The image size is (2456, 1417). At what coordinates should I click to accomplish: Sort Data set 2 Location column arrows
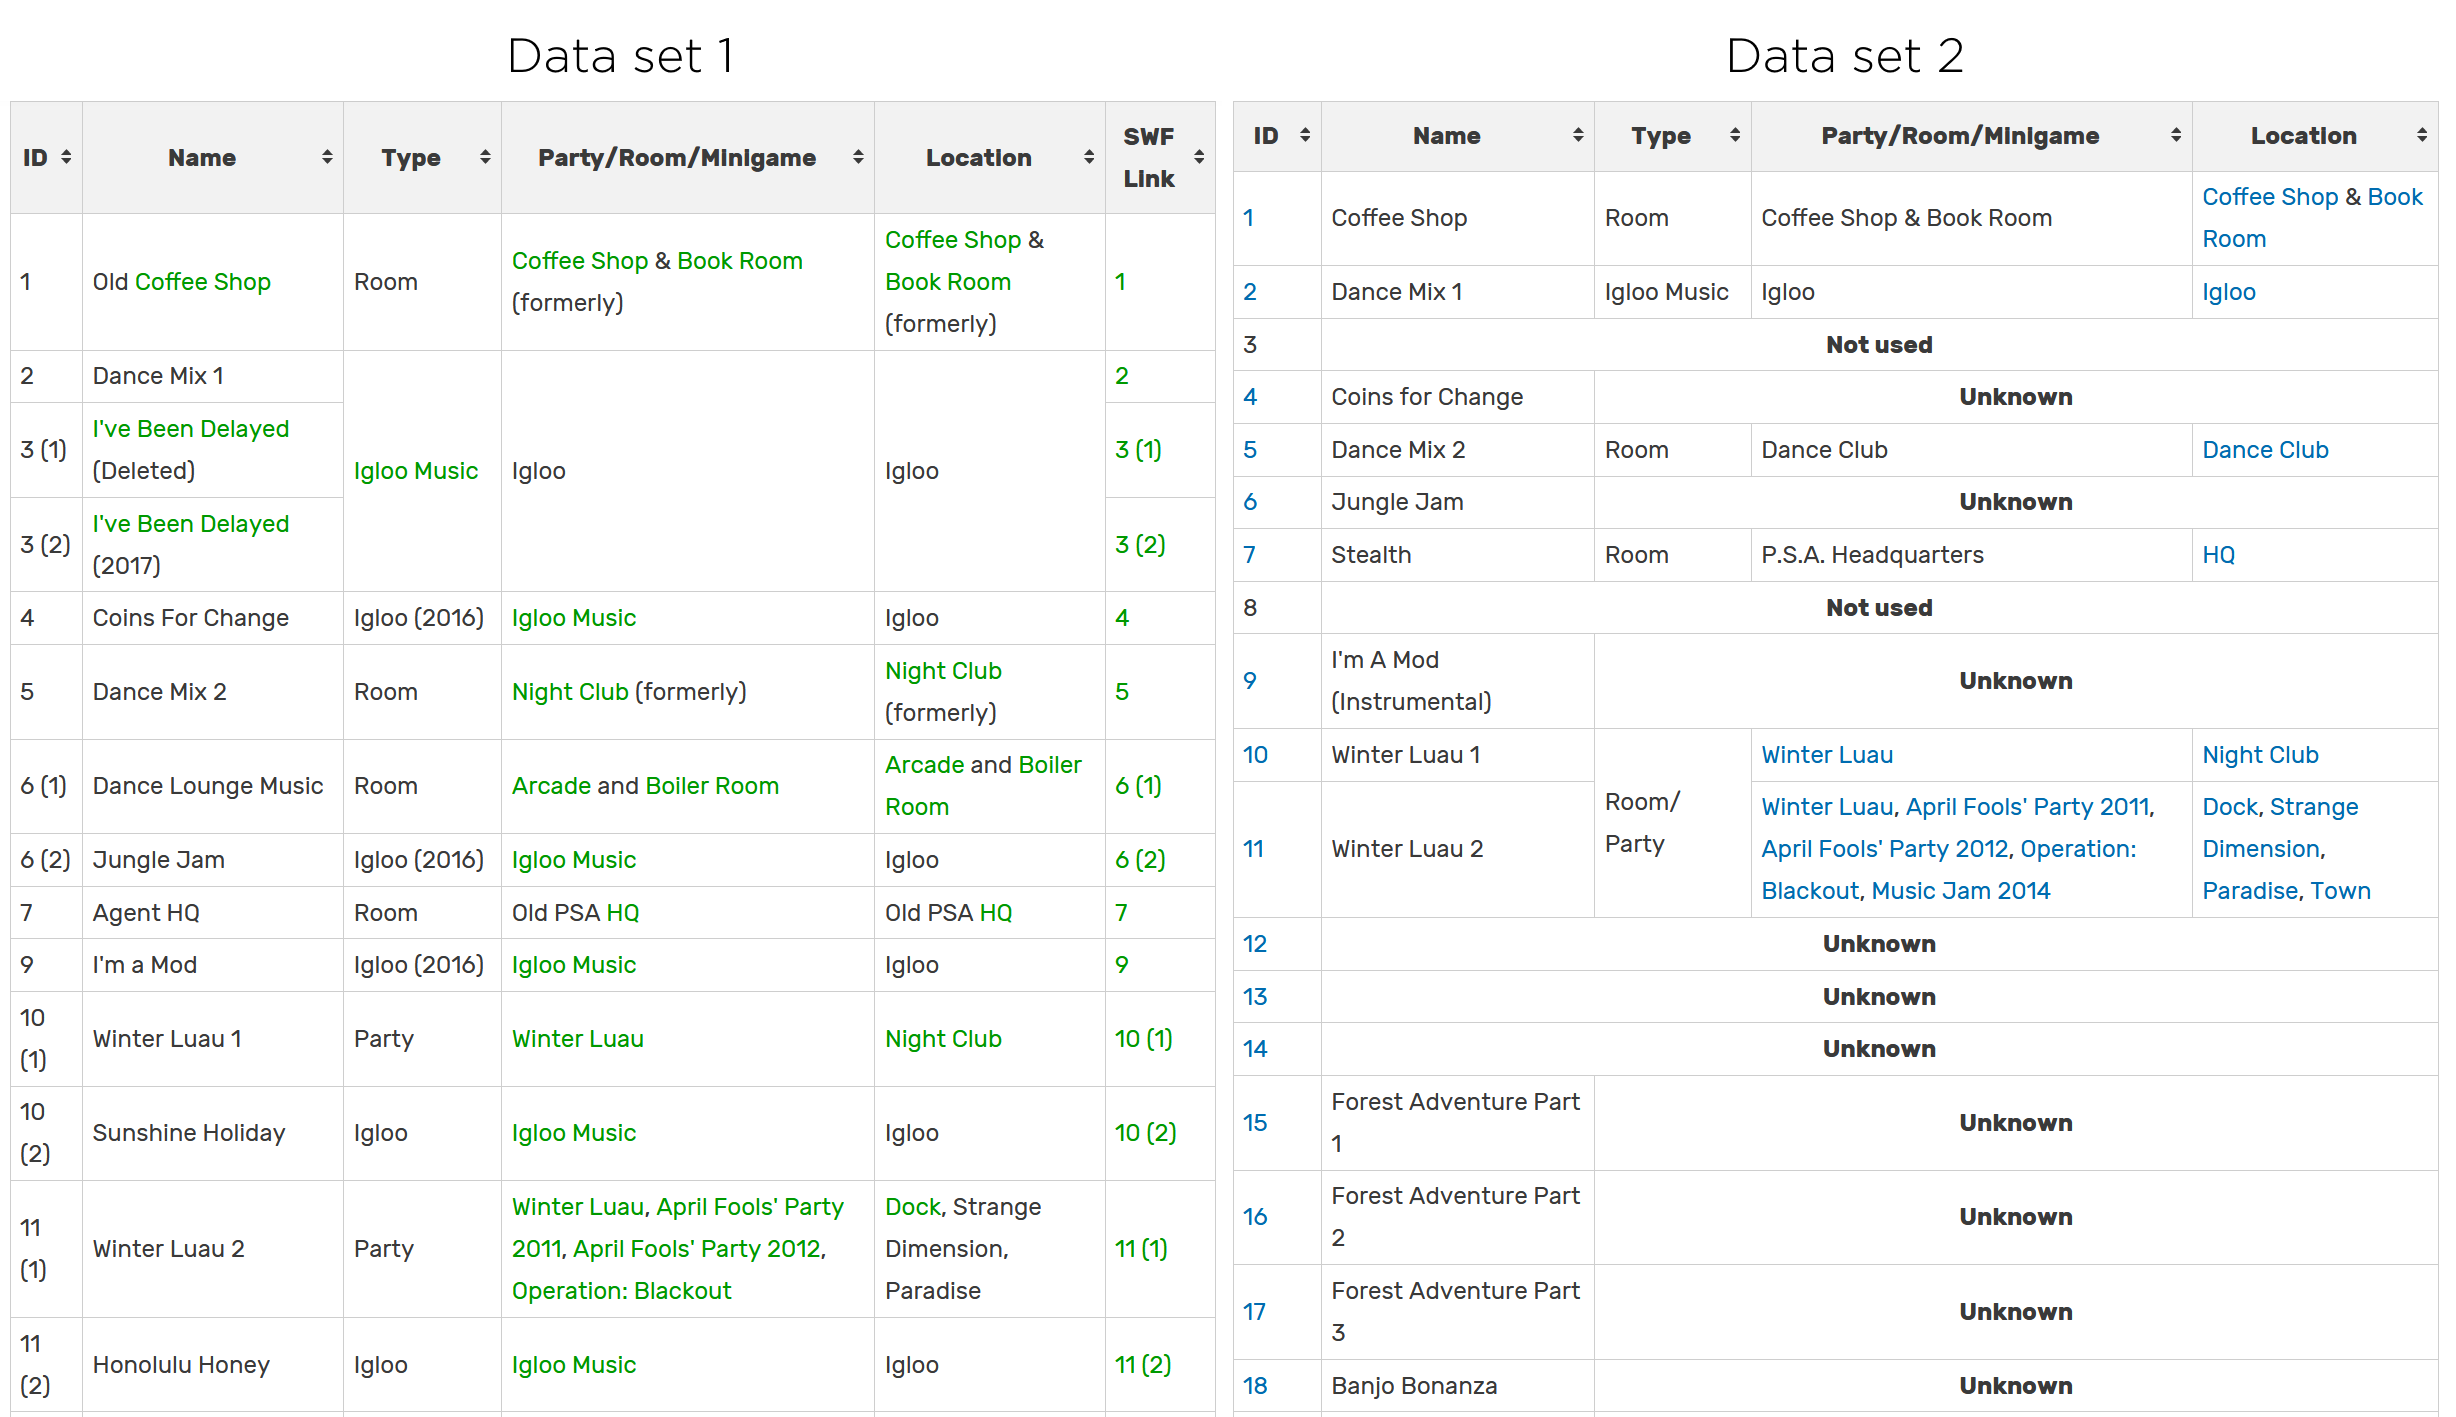point(2422,135)
